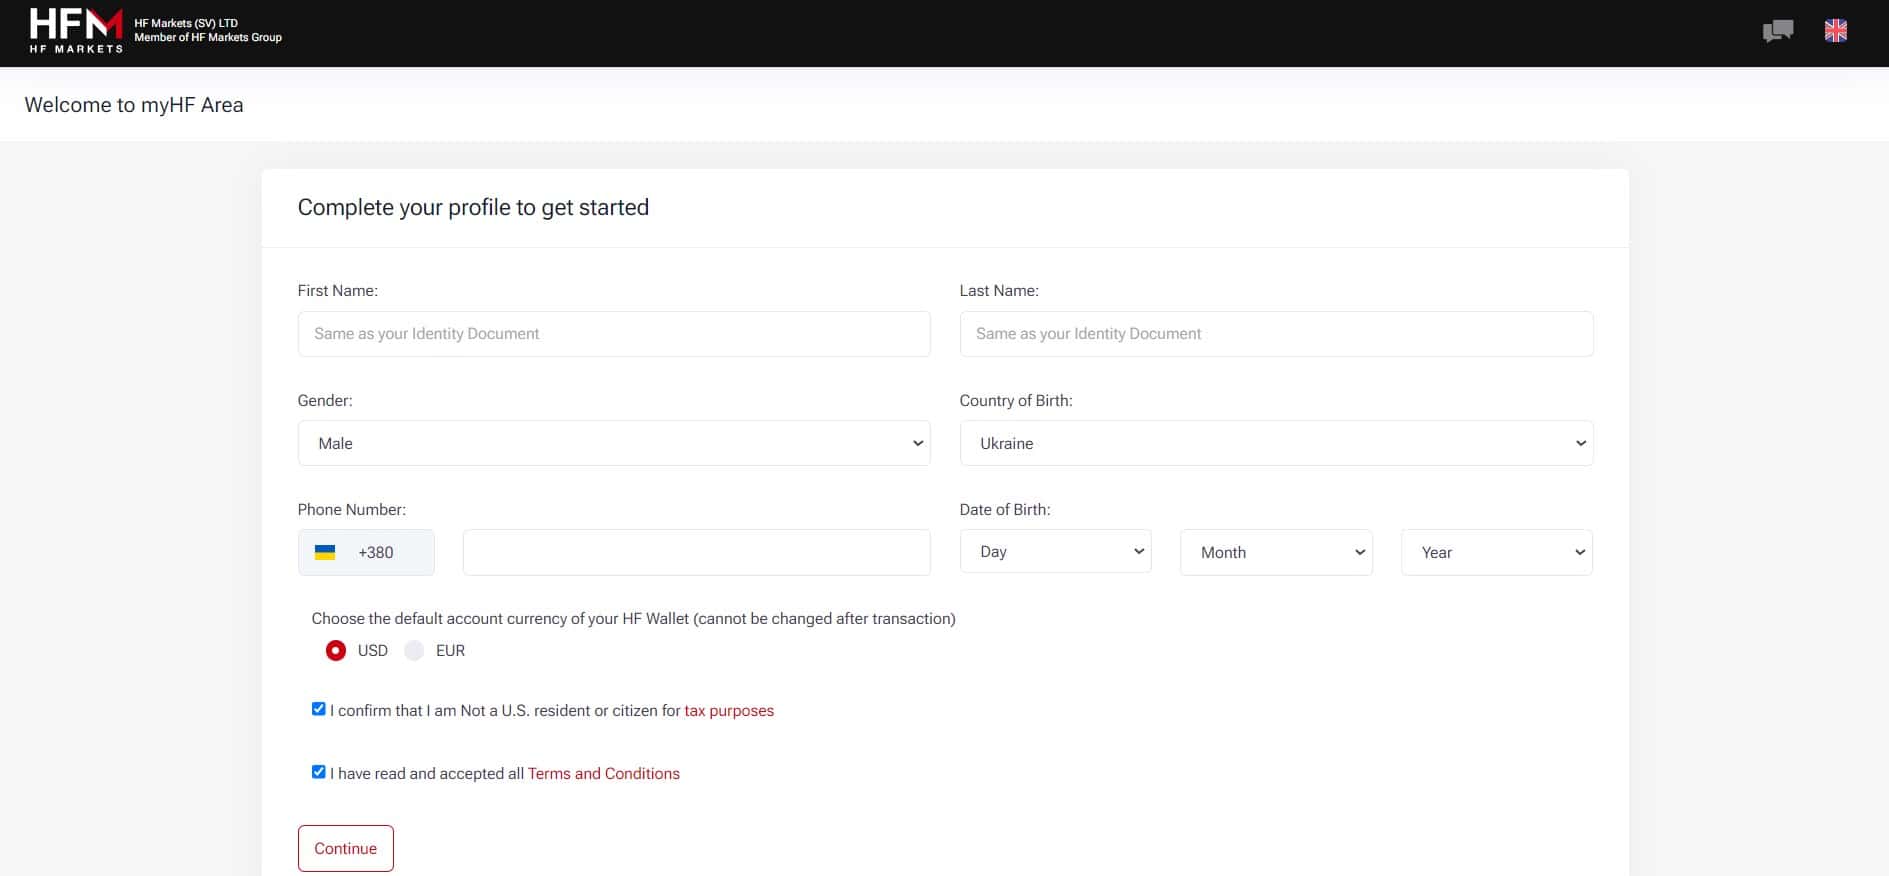The height and width of the screenshot is (876, 1889).
Task: Open the Day of birth dropdown
Action: point(1055,552)
